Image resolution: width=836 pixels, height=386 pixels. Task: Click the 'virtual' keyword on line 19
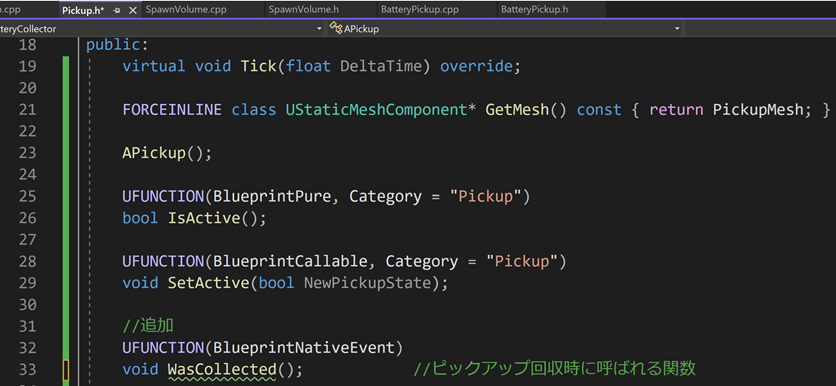(154, 66)
